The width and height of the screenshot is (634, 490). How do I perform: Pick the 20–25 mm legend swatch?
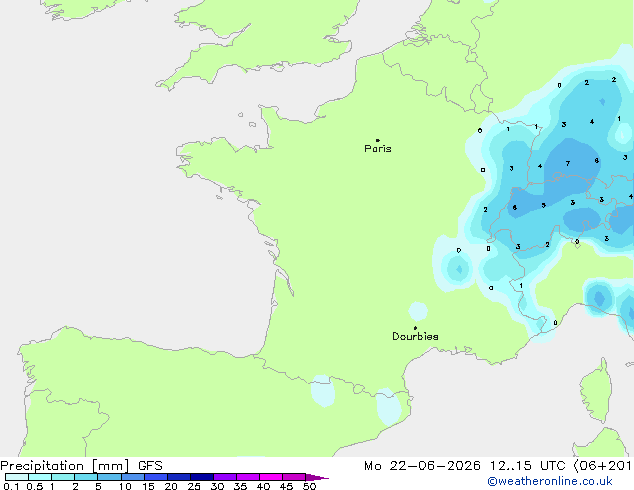[179, 477]
